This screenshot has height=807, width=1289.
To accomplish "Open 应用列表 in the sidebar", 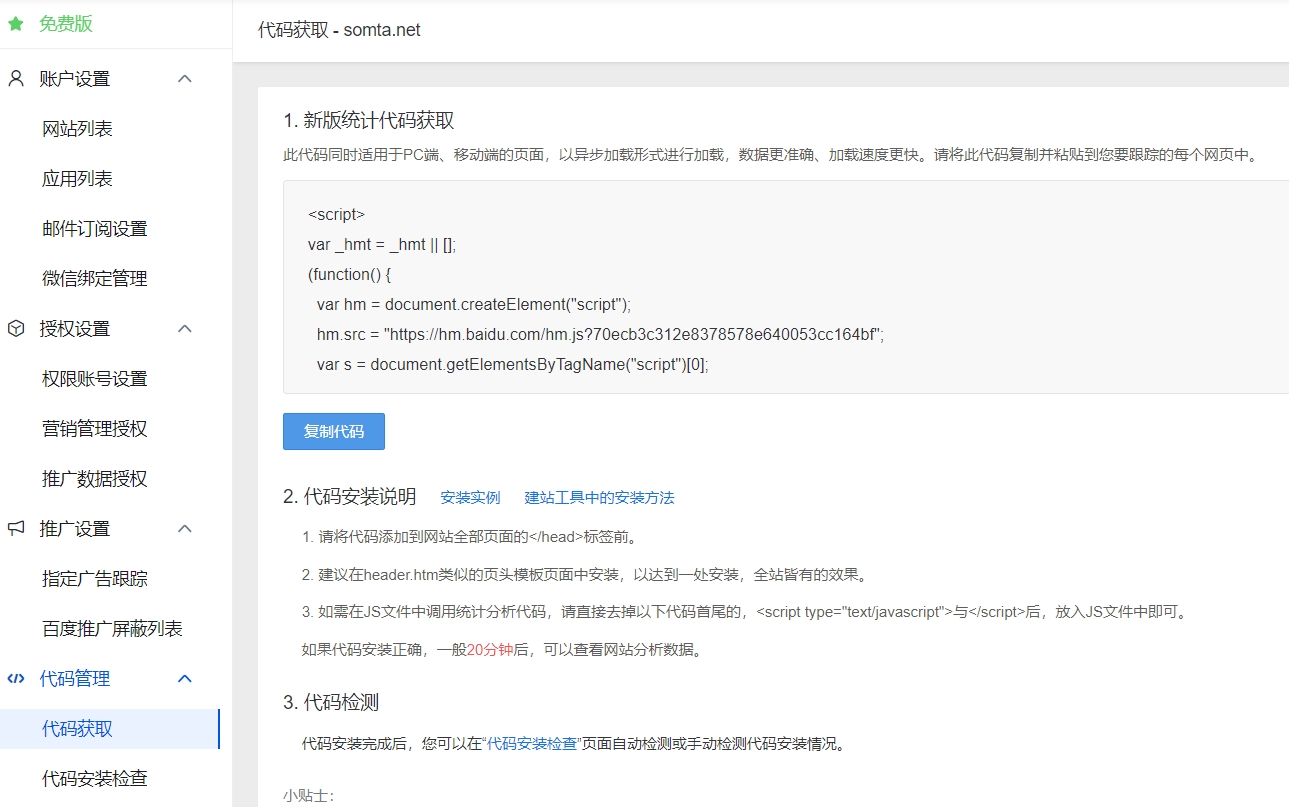I will point(77,179).
